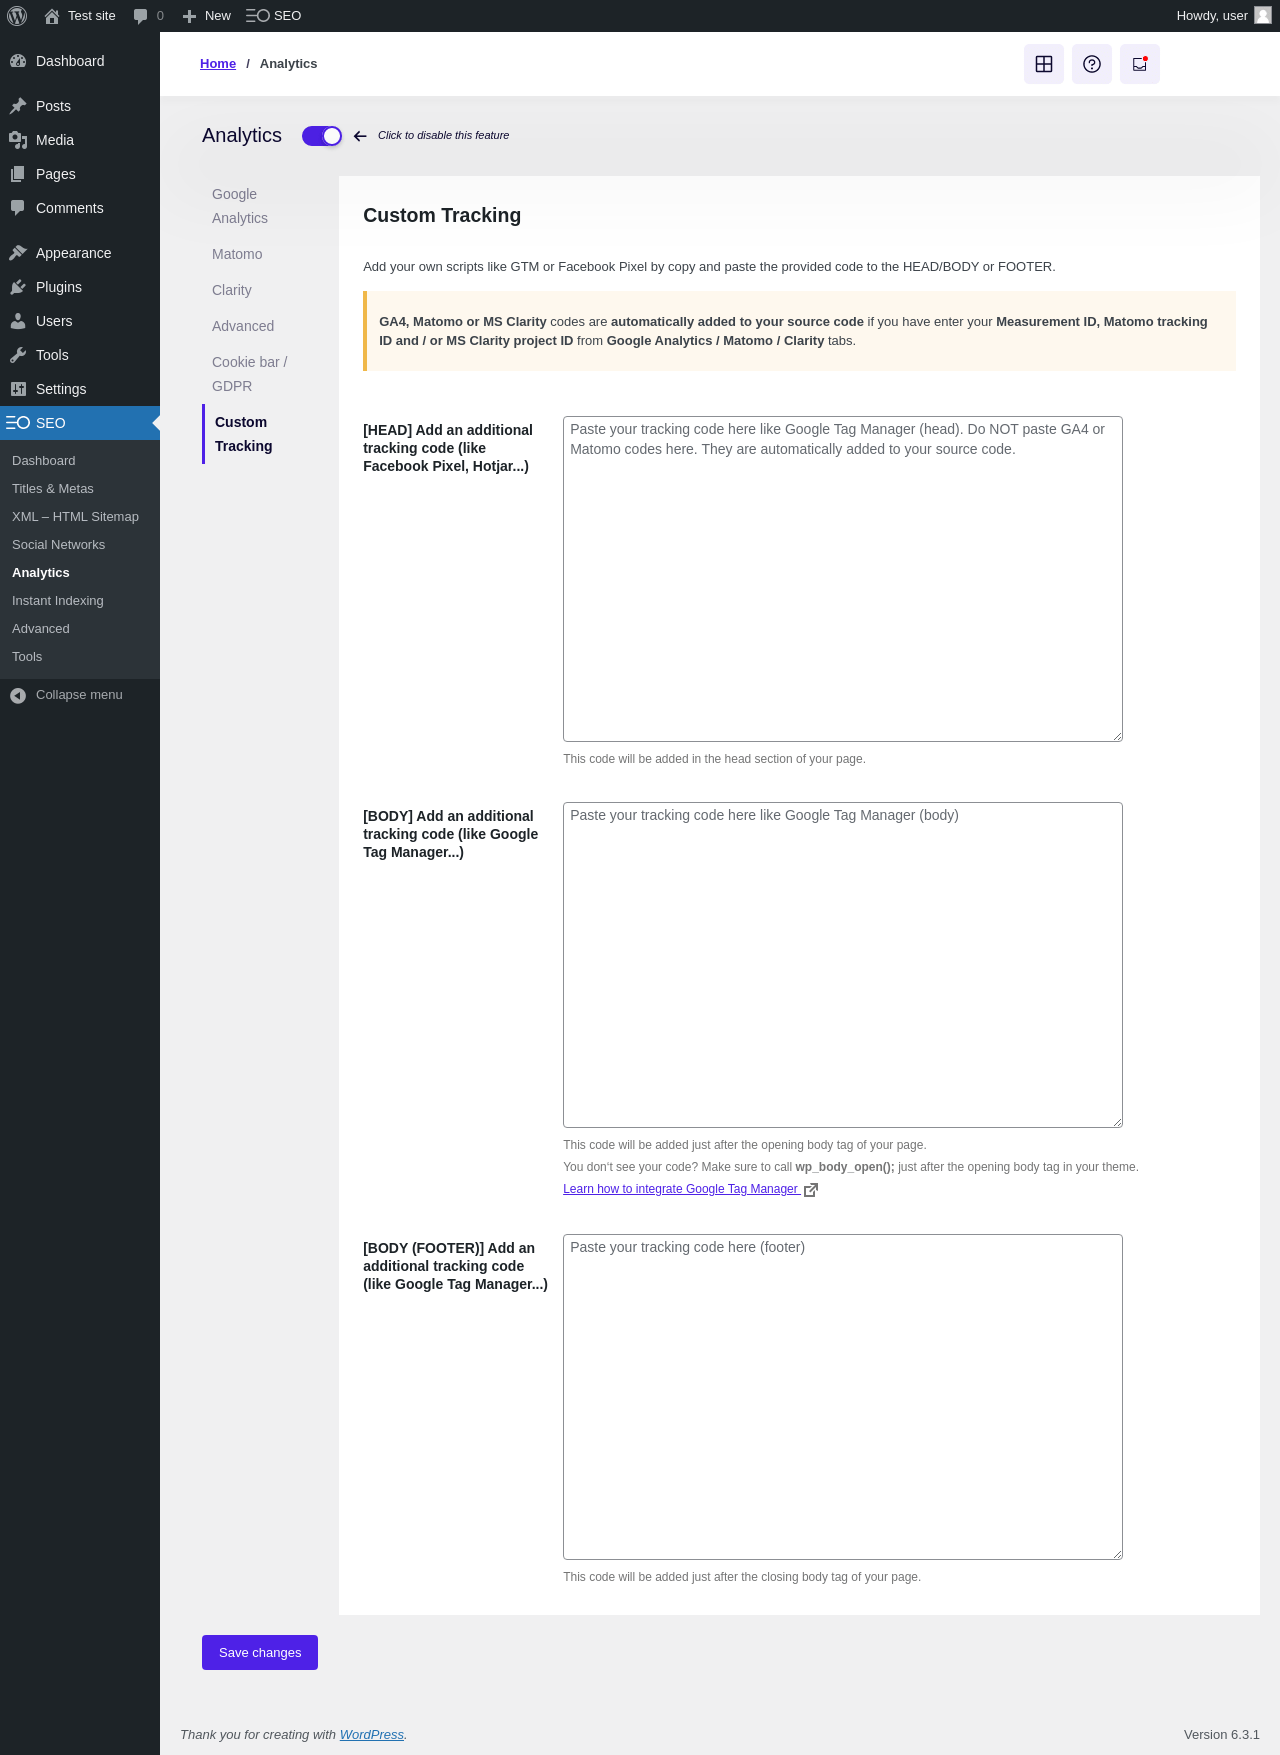Image resolution: width=1280 pixels, height=1755 pixels.
Task: Follow the Home breadcrumb link
Action: 218,64
